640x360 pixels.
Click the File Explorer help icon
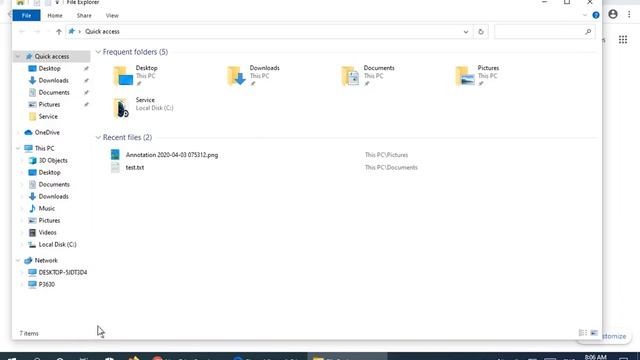pos(596,15)
